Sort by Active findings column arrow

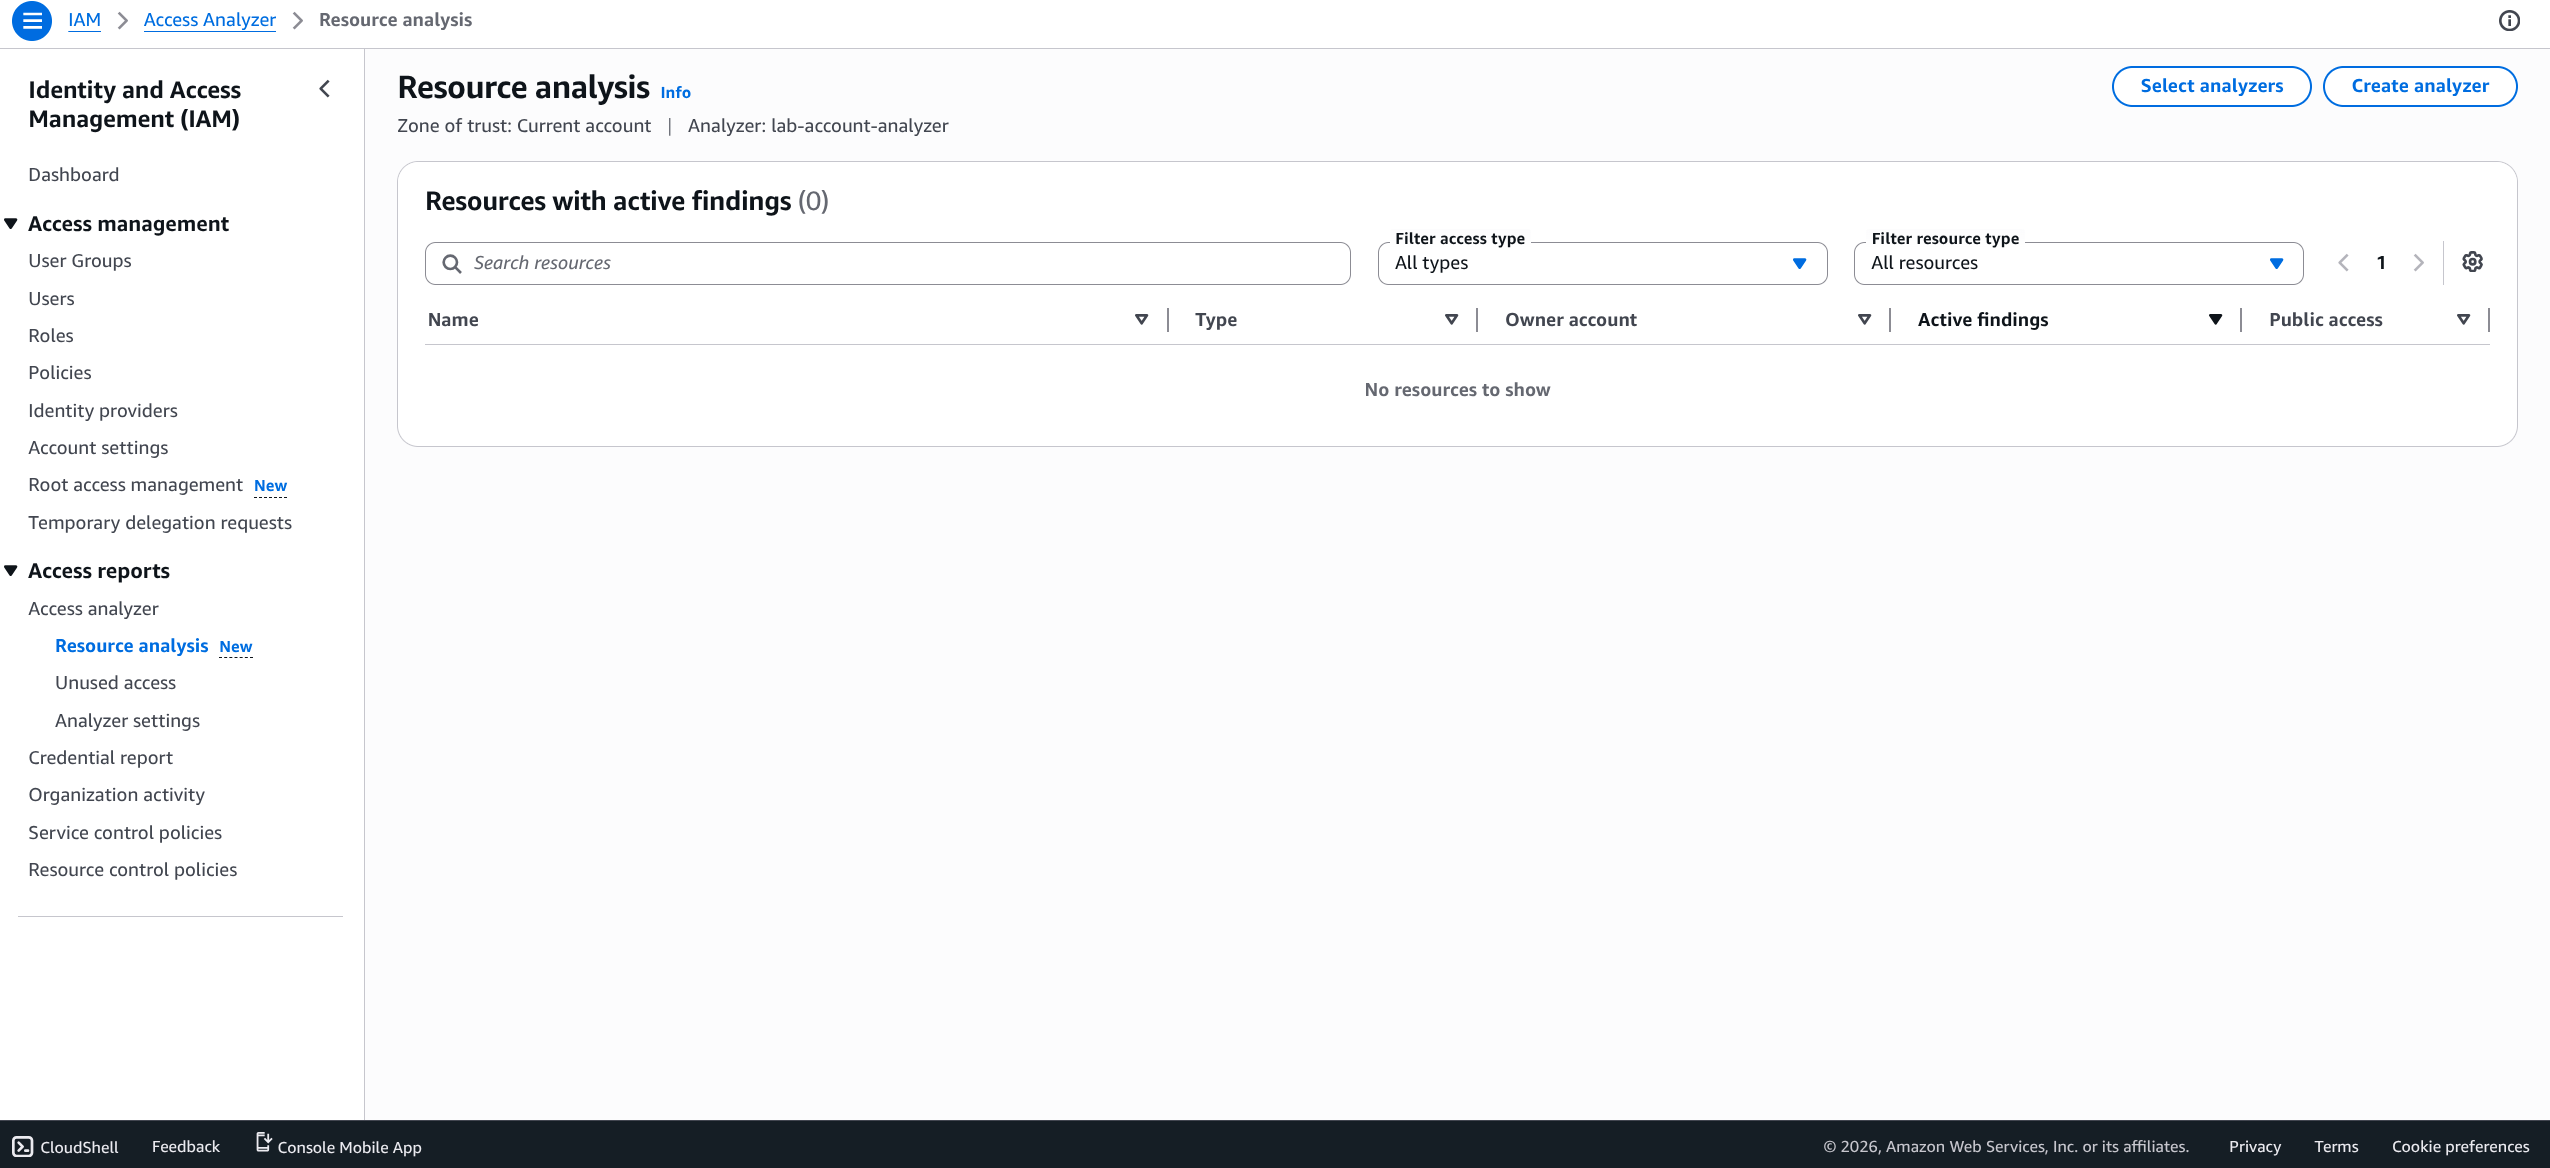[2215, 320]
